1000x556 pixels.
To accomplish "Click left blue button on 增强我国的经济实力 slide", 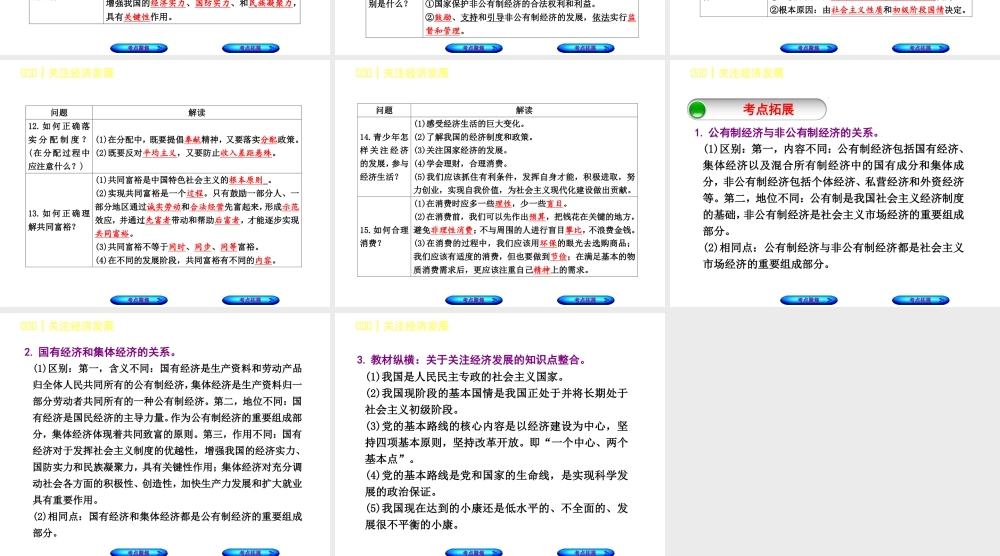I will pos(138,48).
